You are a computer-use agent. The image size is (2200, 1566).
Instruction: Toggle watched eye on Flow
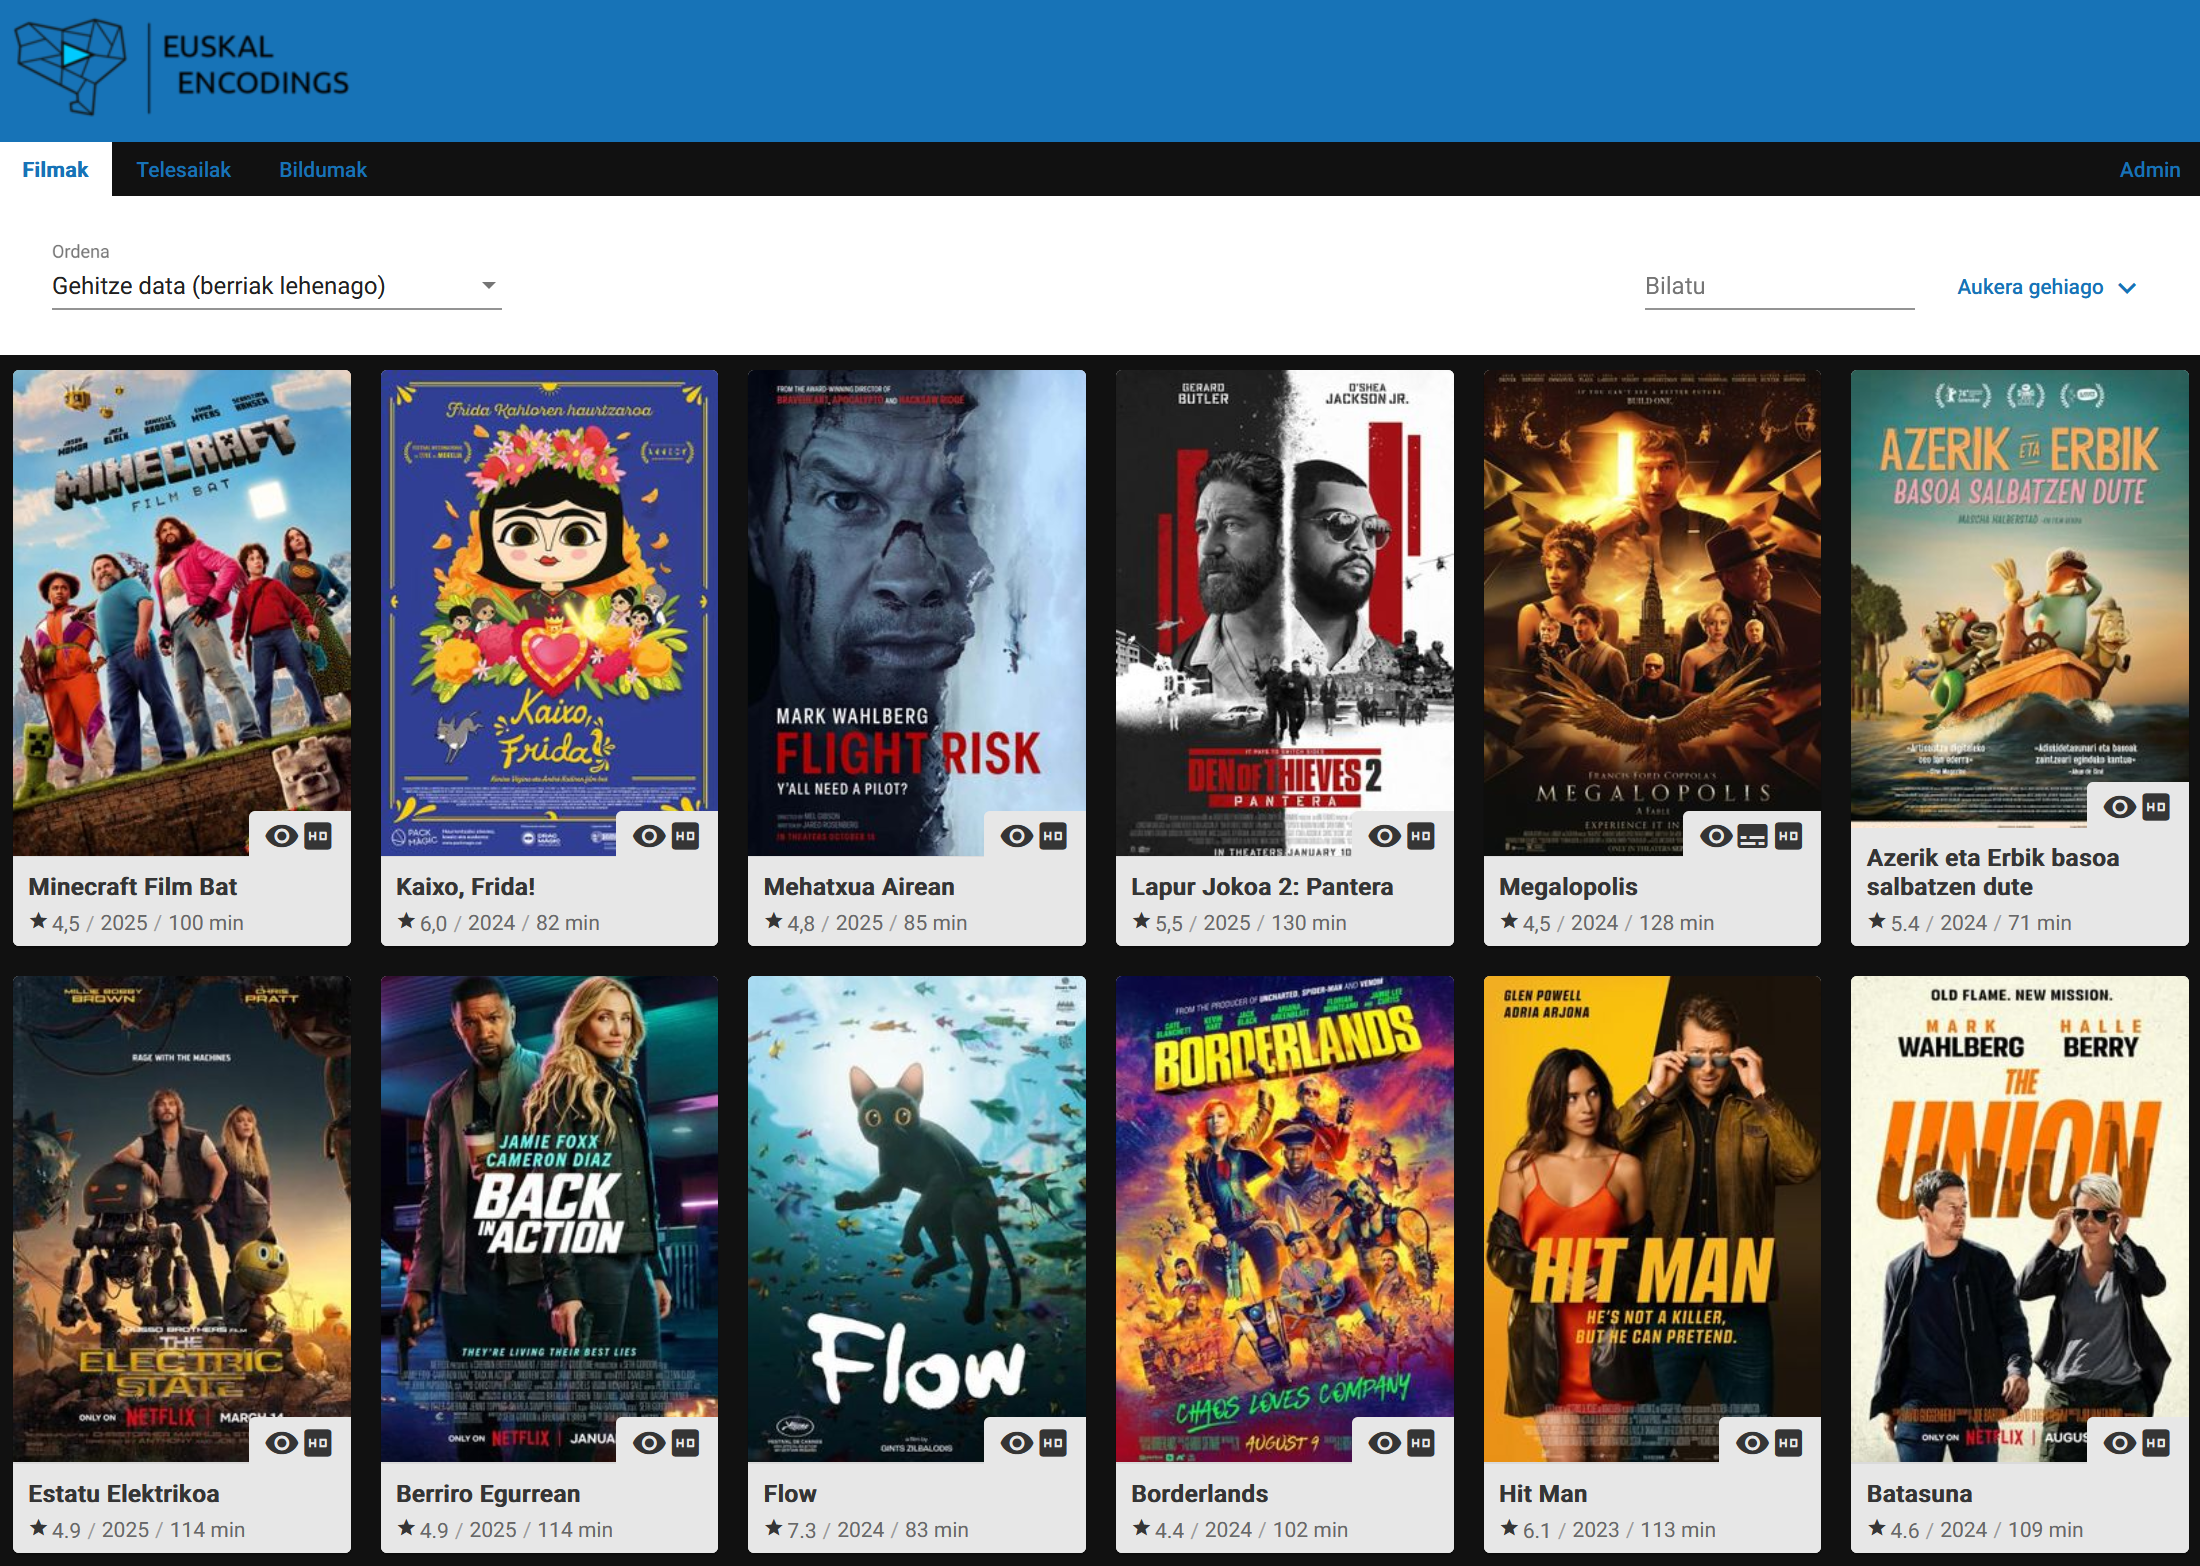click(1017, 1443)
